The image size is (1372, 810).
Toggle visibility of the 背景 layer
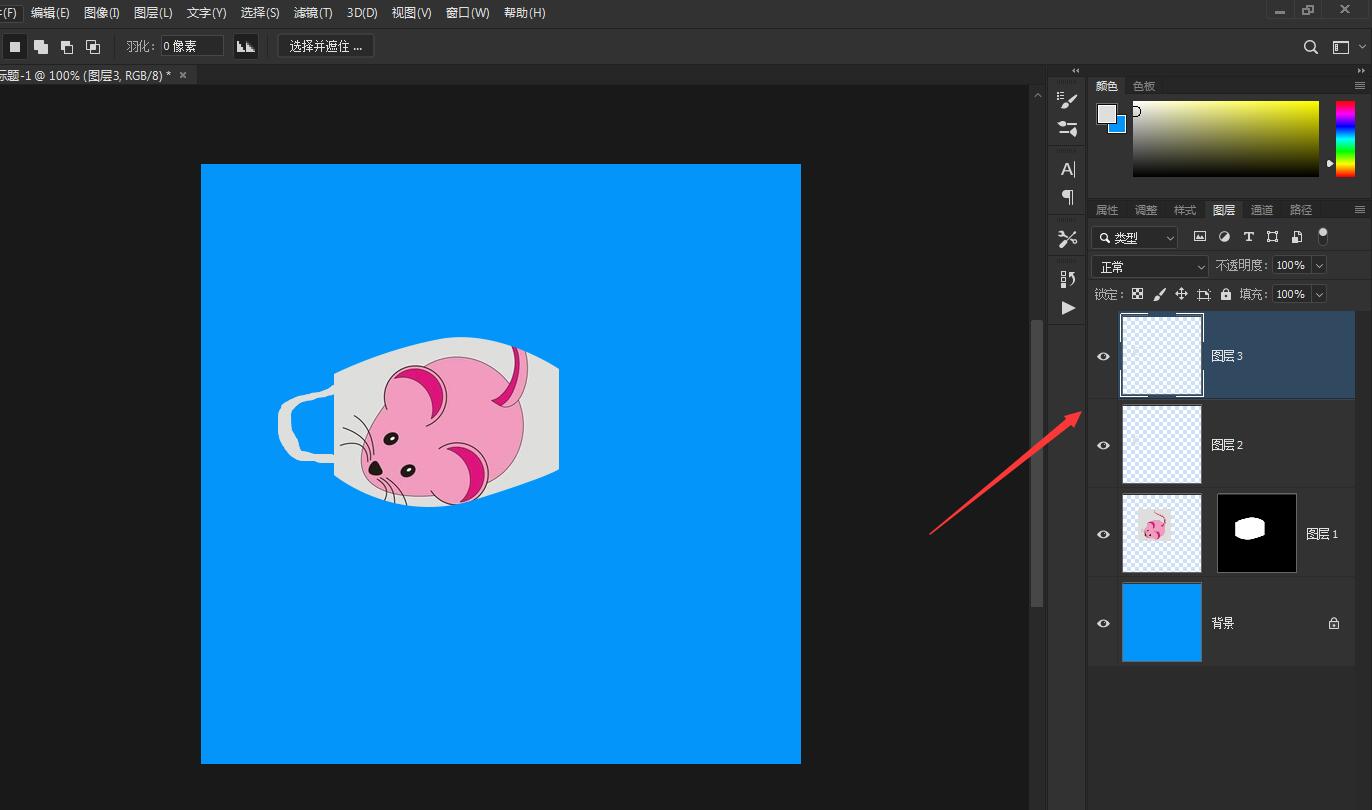click(x=1103, y=623)
